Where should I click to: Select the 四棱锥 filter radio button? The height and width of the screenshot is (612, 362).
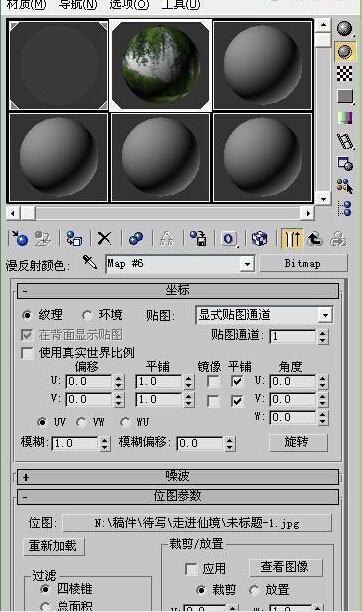point(45,589)
